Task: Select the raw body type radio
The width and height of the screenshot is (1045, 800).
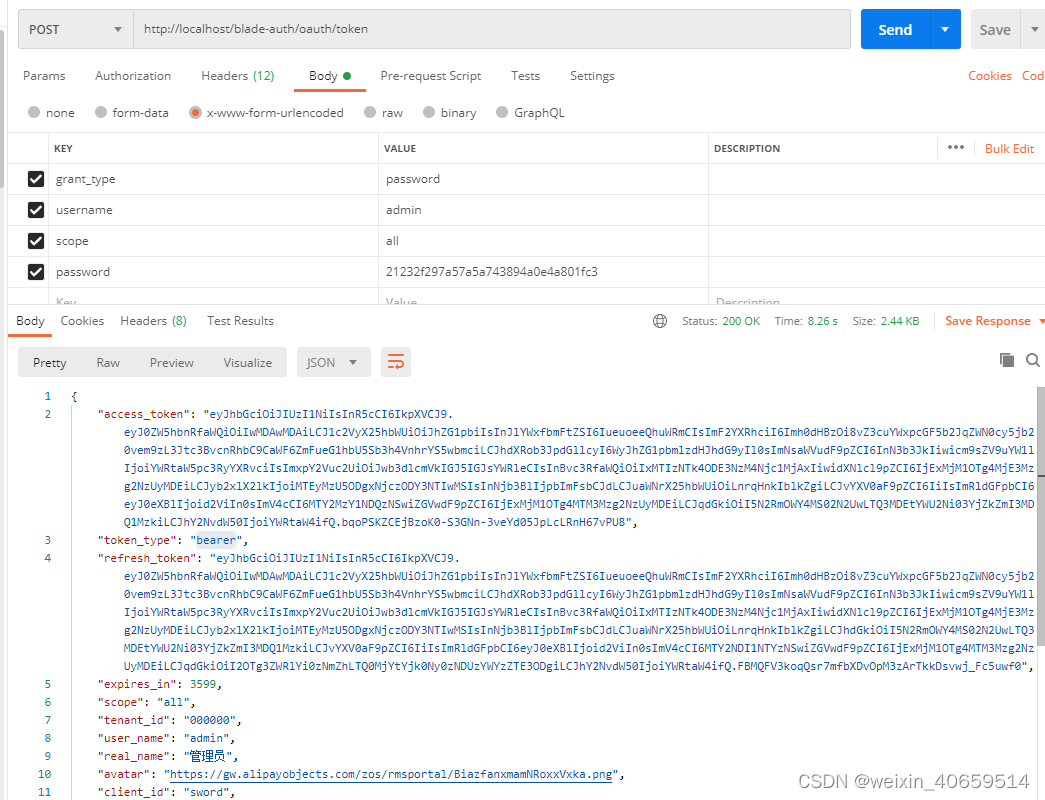Action: tap(370, 112)
